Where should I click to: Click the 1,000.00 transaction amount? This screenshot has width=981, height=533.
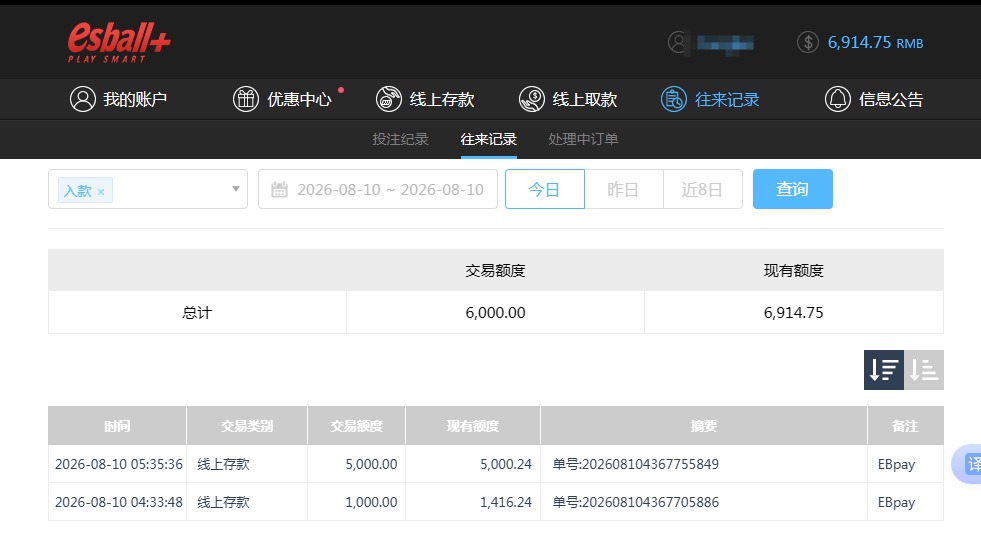point(371,502)
